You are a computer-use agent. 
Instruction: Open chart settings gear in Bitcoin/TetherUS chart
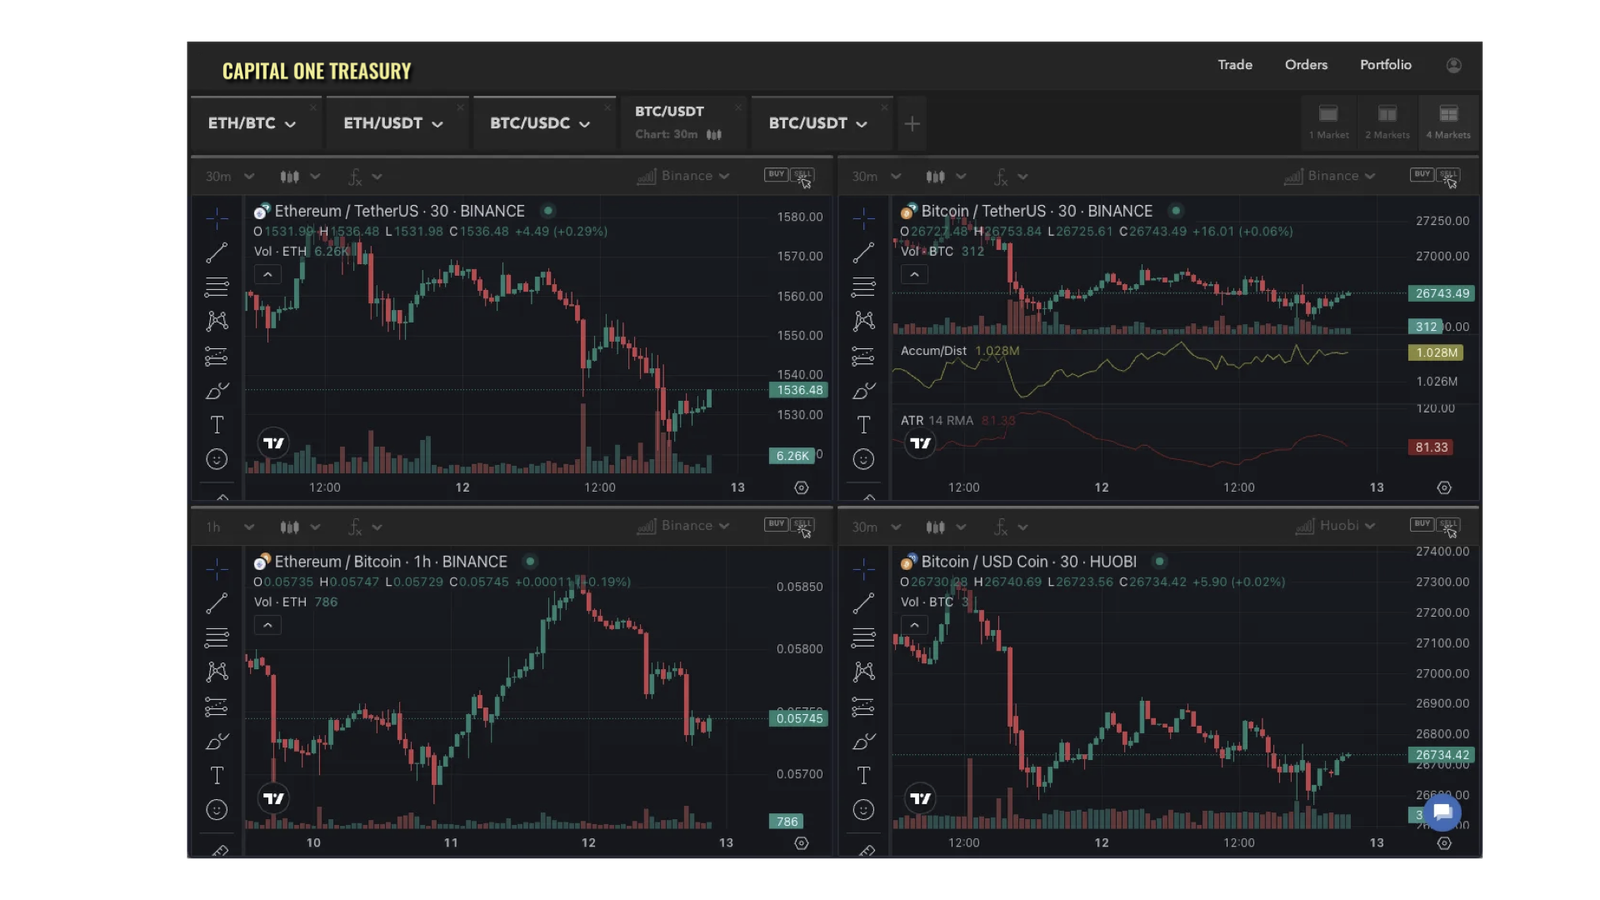tap(1444, 488)
